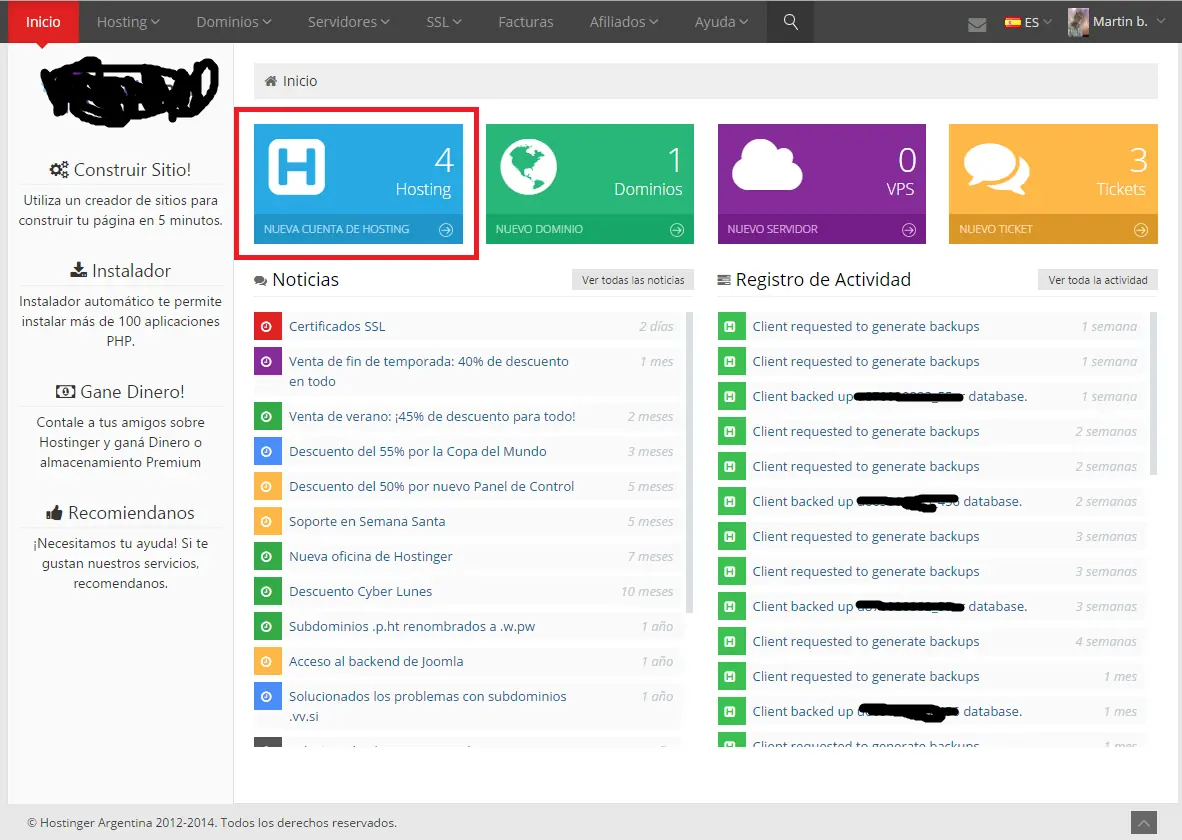The image size is (1182, 840).
Task: Open the Certificados SSL news article
Action: point(337,326)
